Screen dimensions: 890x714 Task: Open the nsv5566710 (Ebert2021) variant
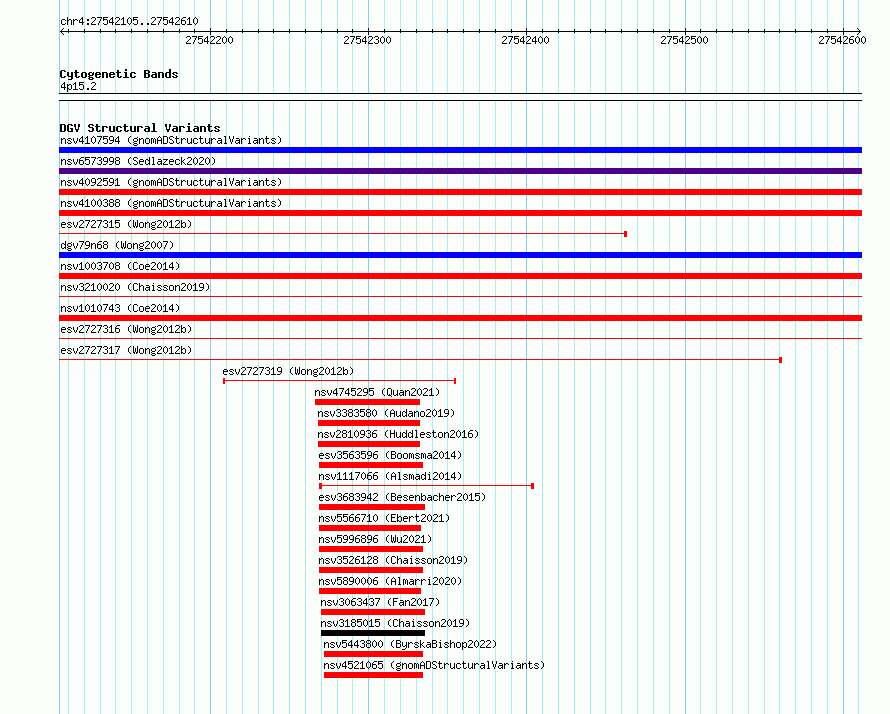coord(384,518)
